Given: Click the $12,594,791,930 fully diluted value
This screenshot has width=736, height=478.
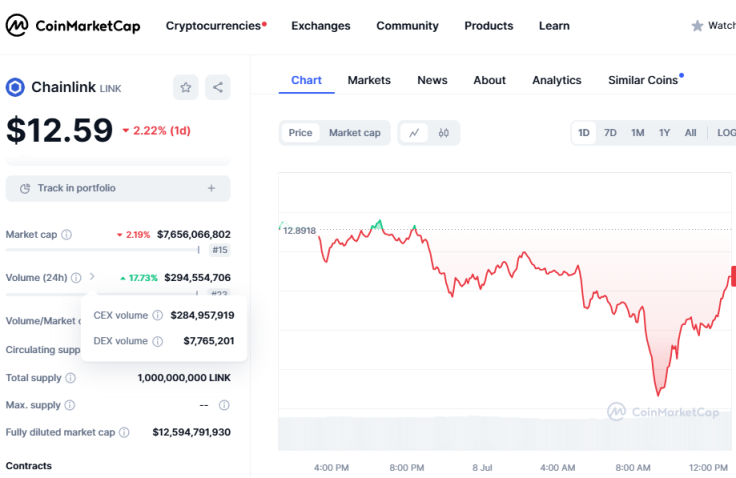Looking at the screenshot, I should 192,432.
